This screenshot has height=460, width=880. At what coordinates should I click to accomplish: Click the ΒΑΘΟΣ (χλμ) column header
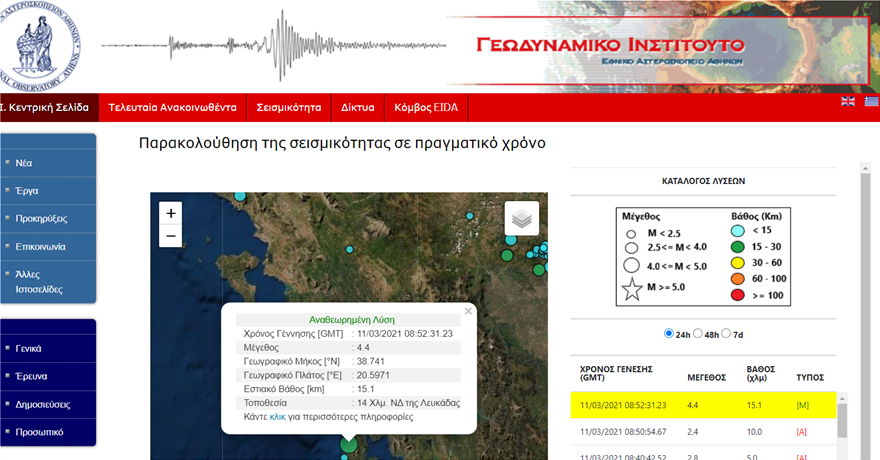point(760,373)
